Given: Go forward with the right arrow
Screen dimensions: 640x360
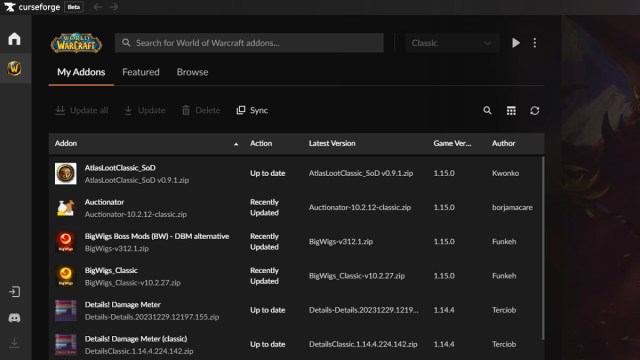Looking at the screenshot, I should point(114,7).
